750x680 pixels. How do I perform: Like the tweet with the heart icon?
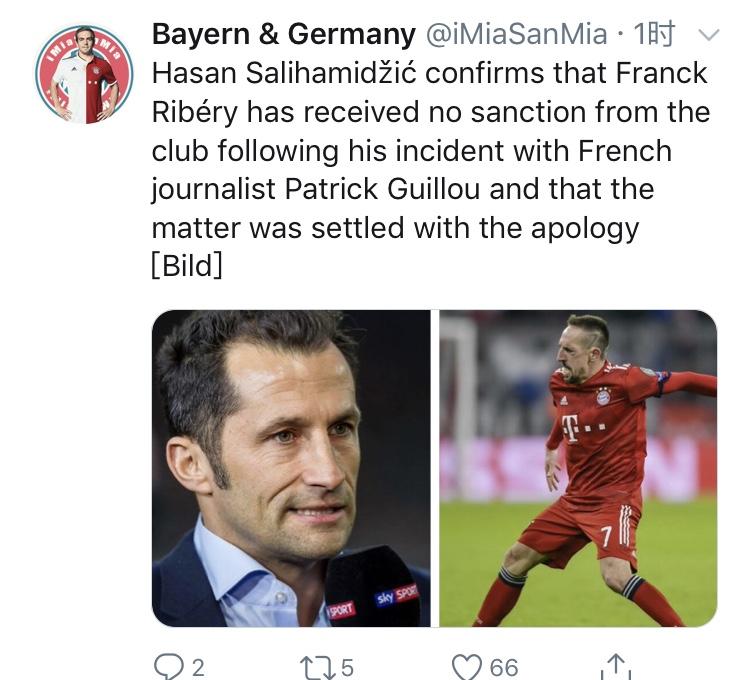click(x=467, y=667)
